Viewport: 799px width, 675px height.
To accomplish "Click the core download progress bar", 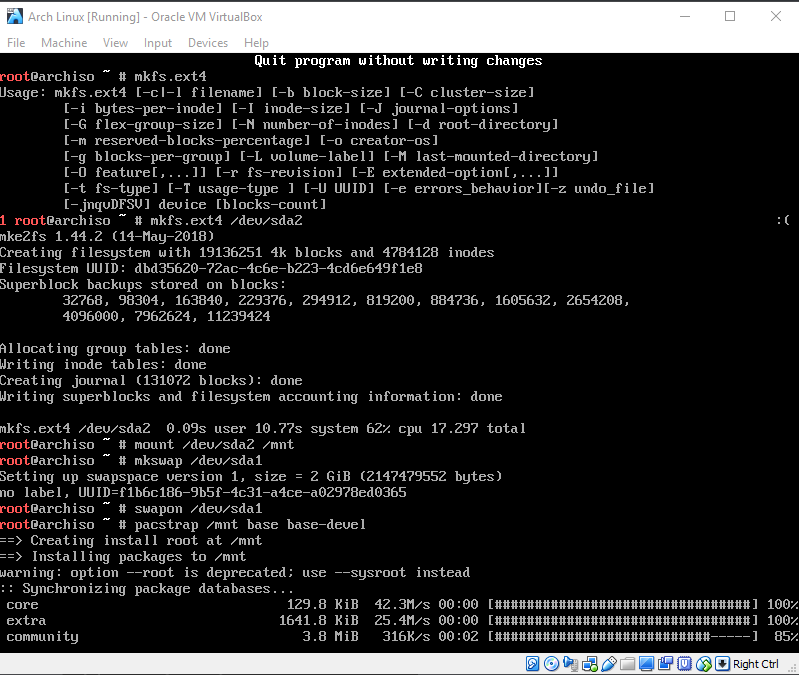I will [x=623, y=605].
